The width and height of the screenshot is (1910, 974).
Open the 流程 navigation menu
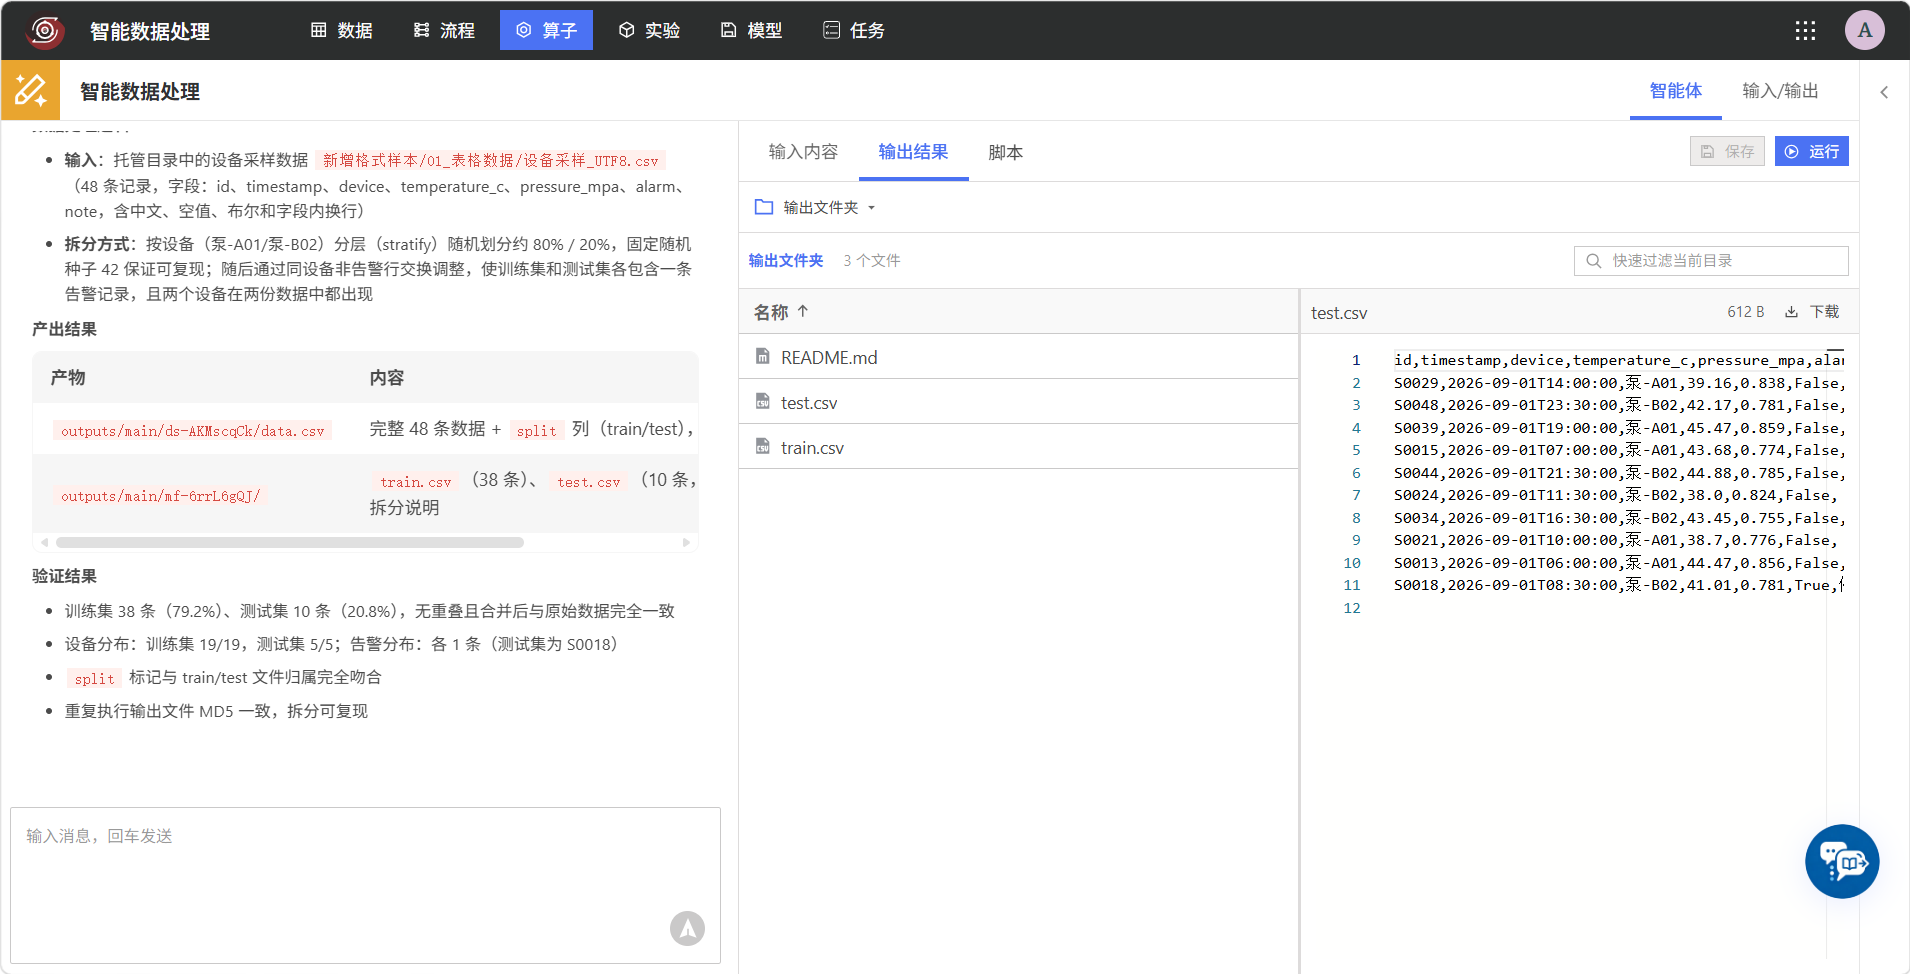coord(445,30)
